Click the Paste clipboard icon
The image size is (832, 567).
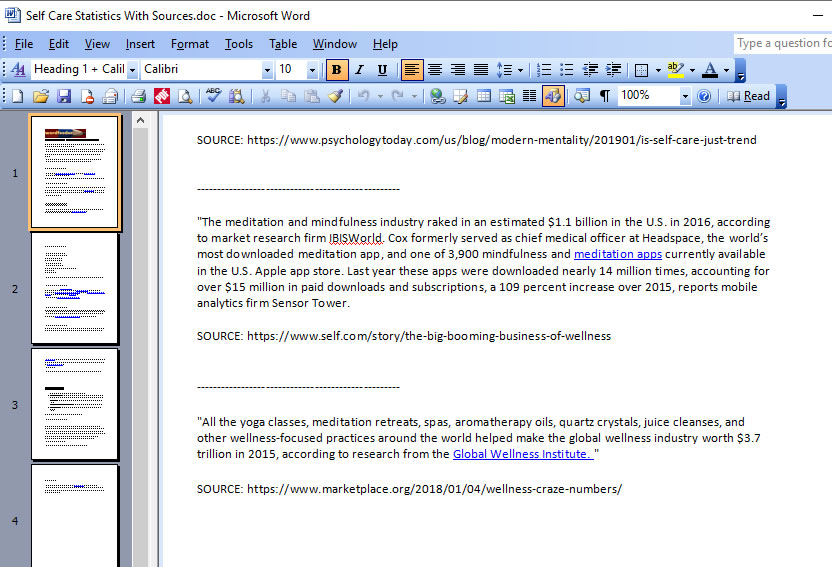pos(311,96)
